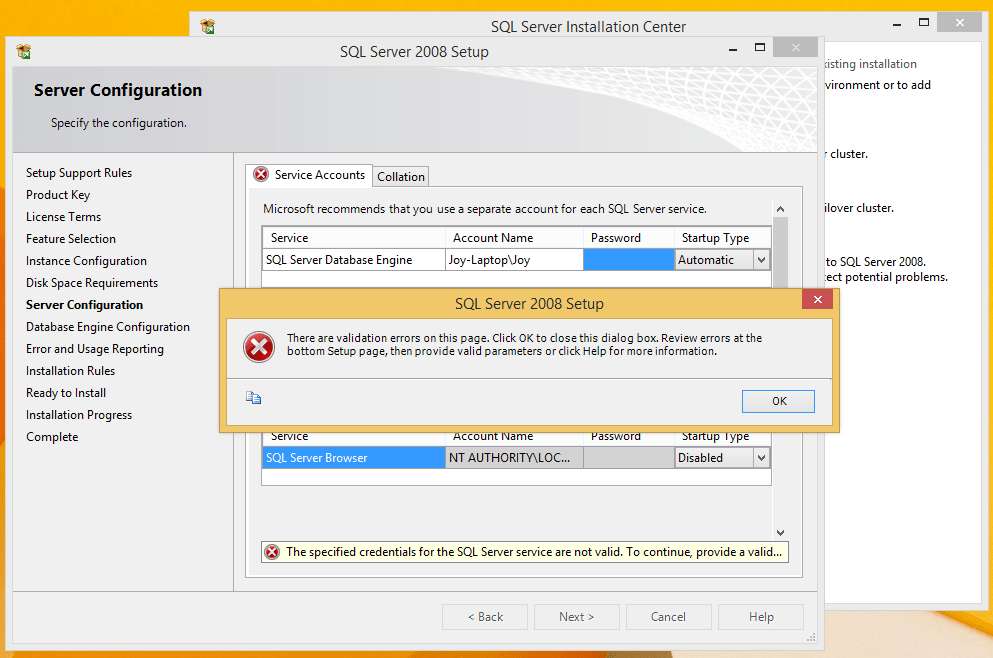
Task: Close the validation error dialog with X
Action: click(x=818, y=299)
